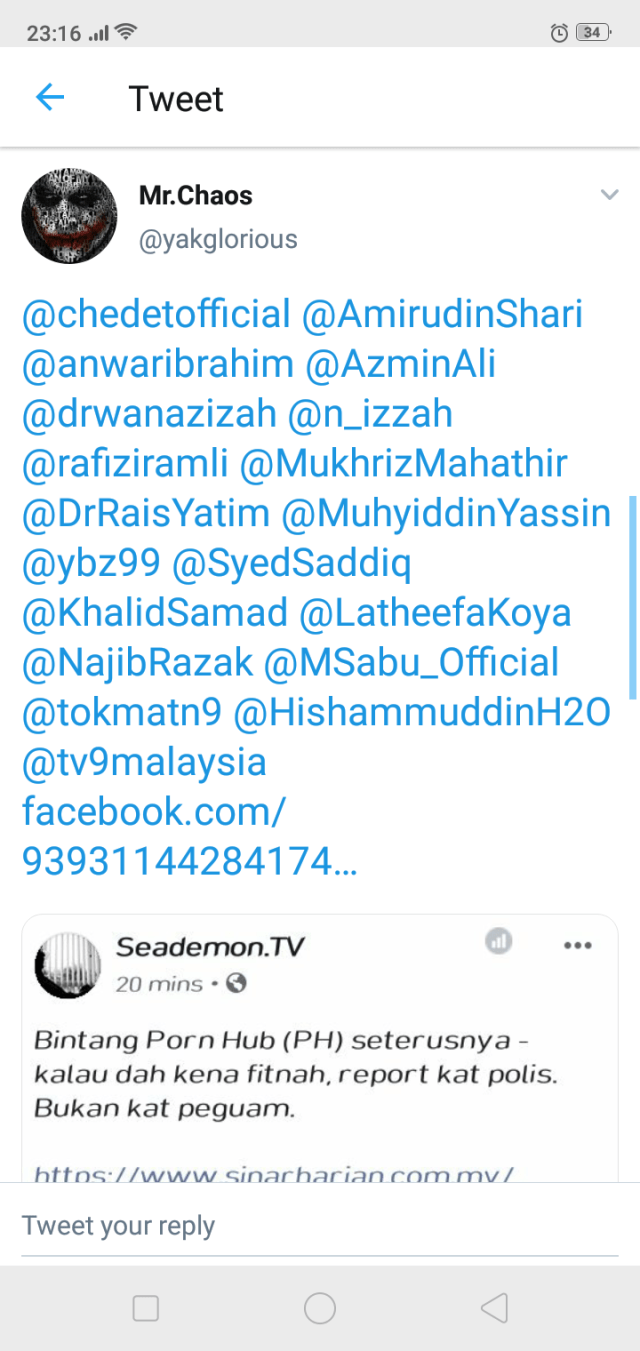Tap the @yakglorious handle
Screen dimensions: 640x1351
pos(218,240)
